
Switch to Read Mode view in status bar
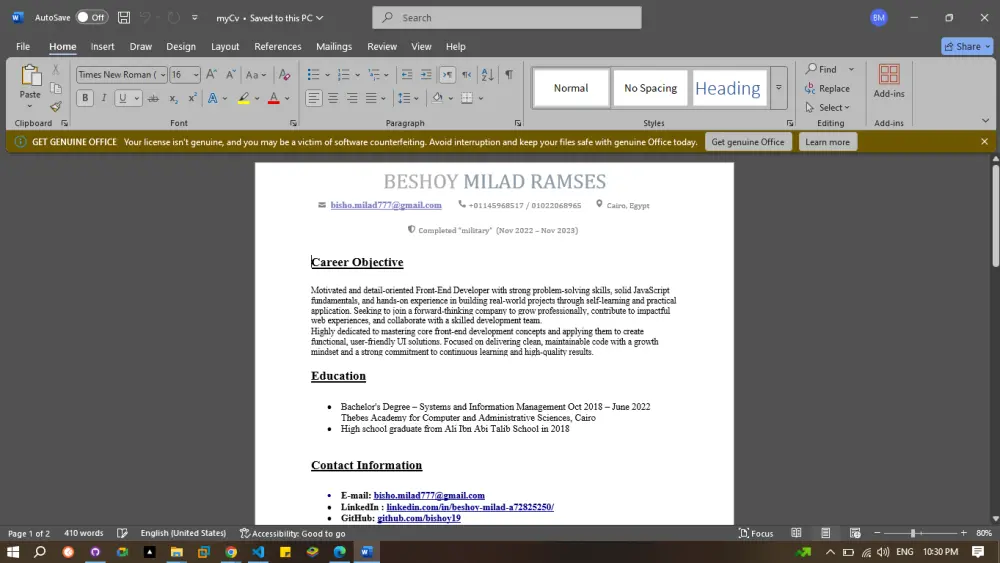(796, 533)
